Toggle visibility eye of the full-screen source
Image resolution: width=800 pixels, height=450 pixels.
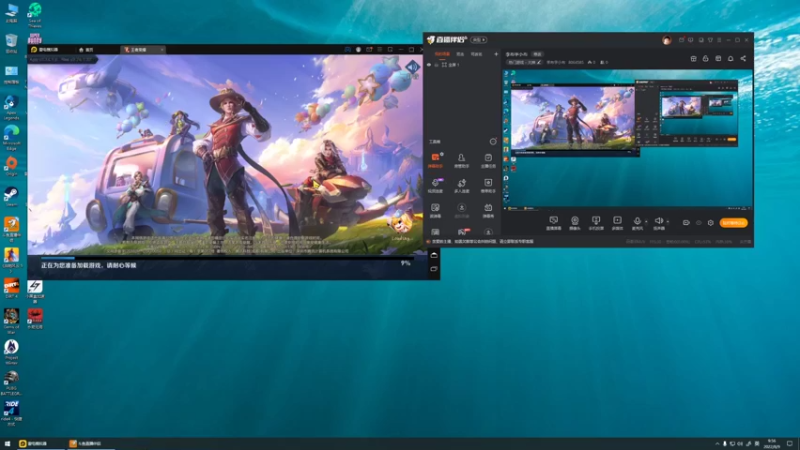(x=429, y=65)
